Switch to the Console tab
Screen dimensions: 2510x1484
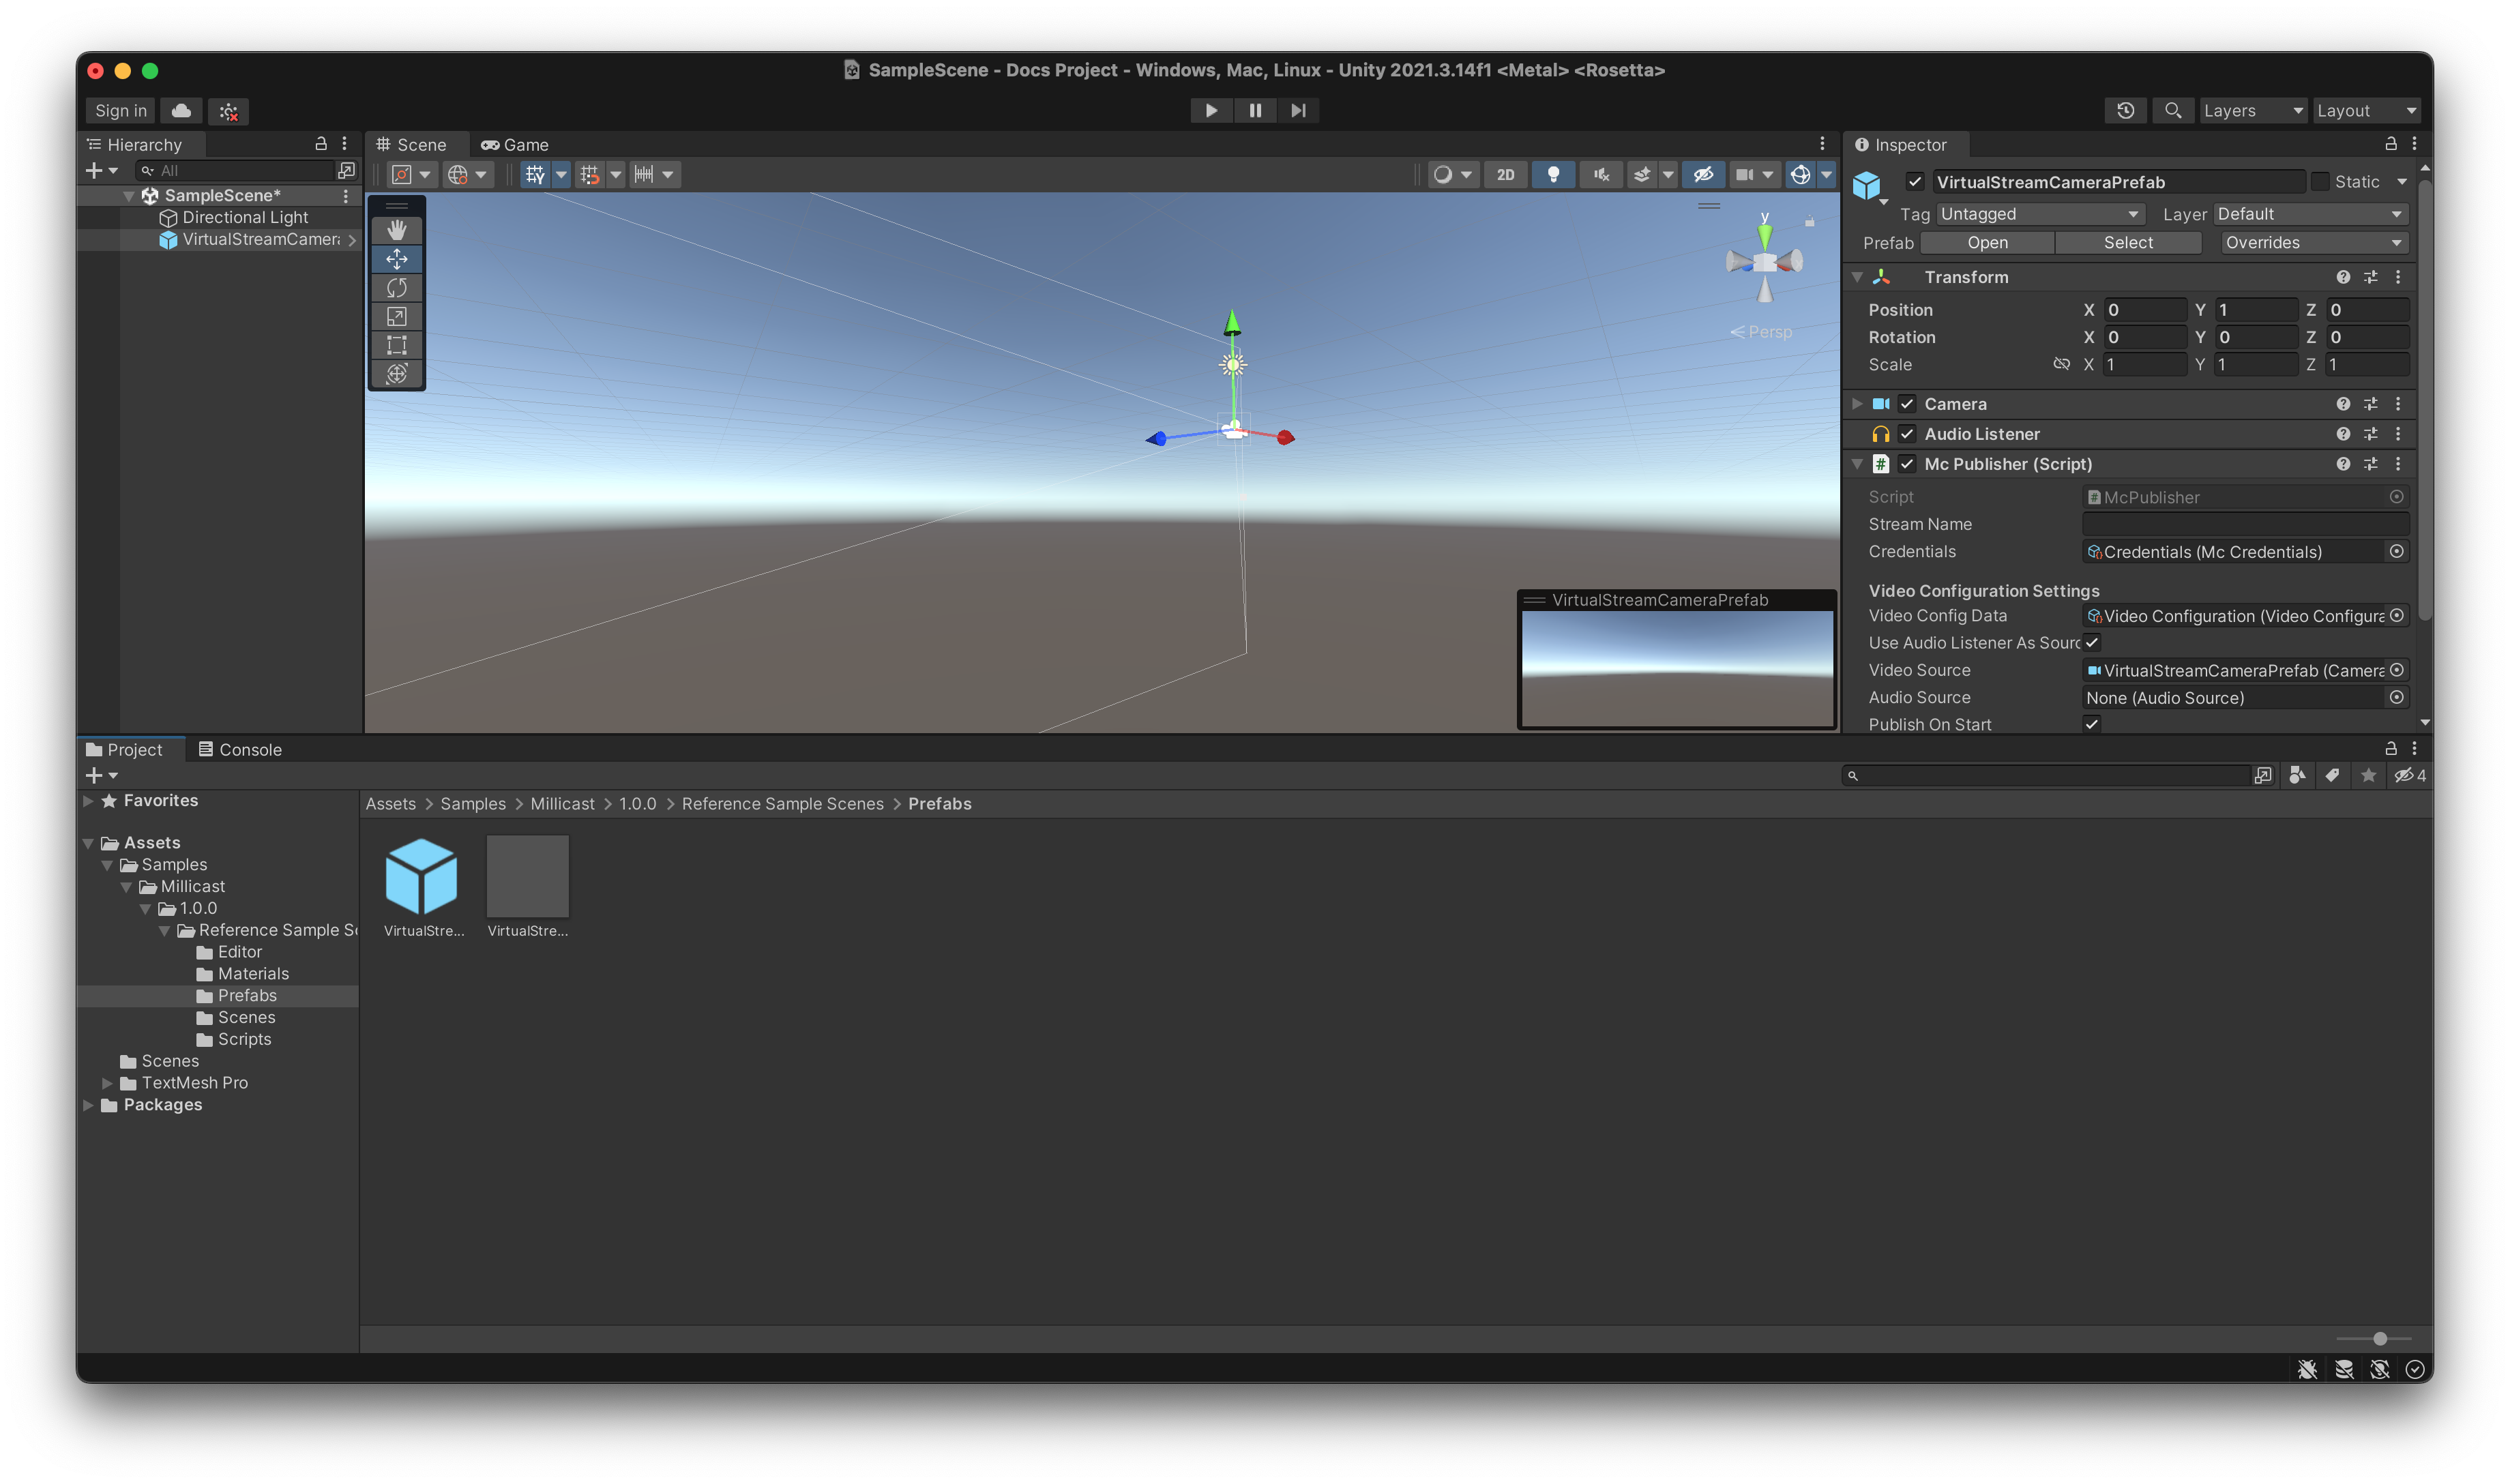(x=240, y=749)
